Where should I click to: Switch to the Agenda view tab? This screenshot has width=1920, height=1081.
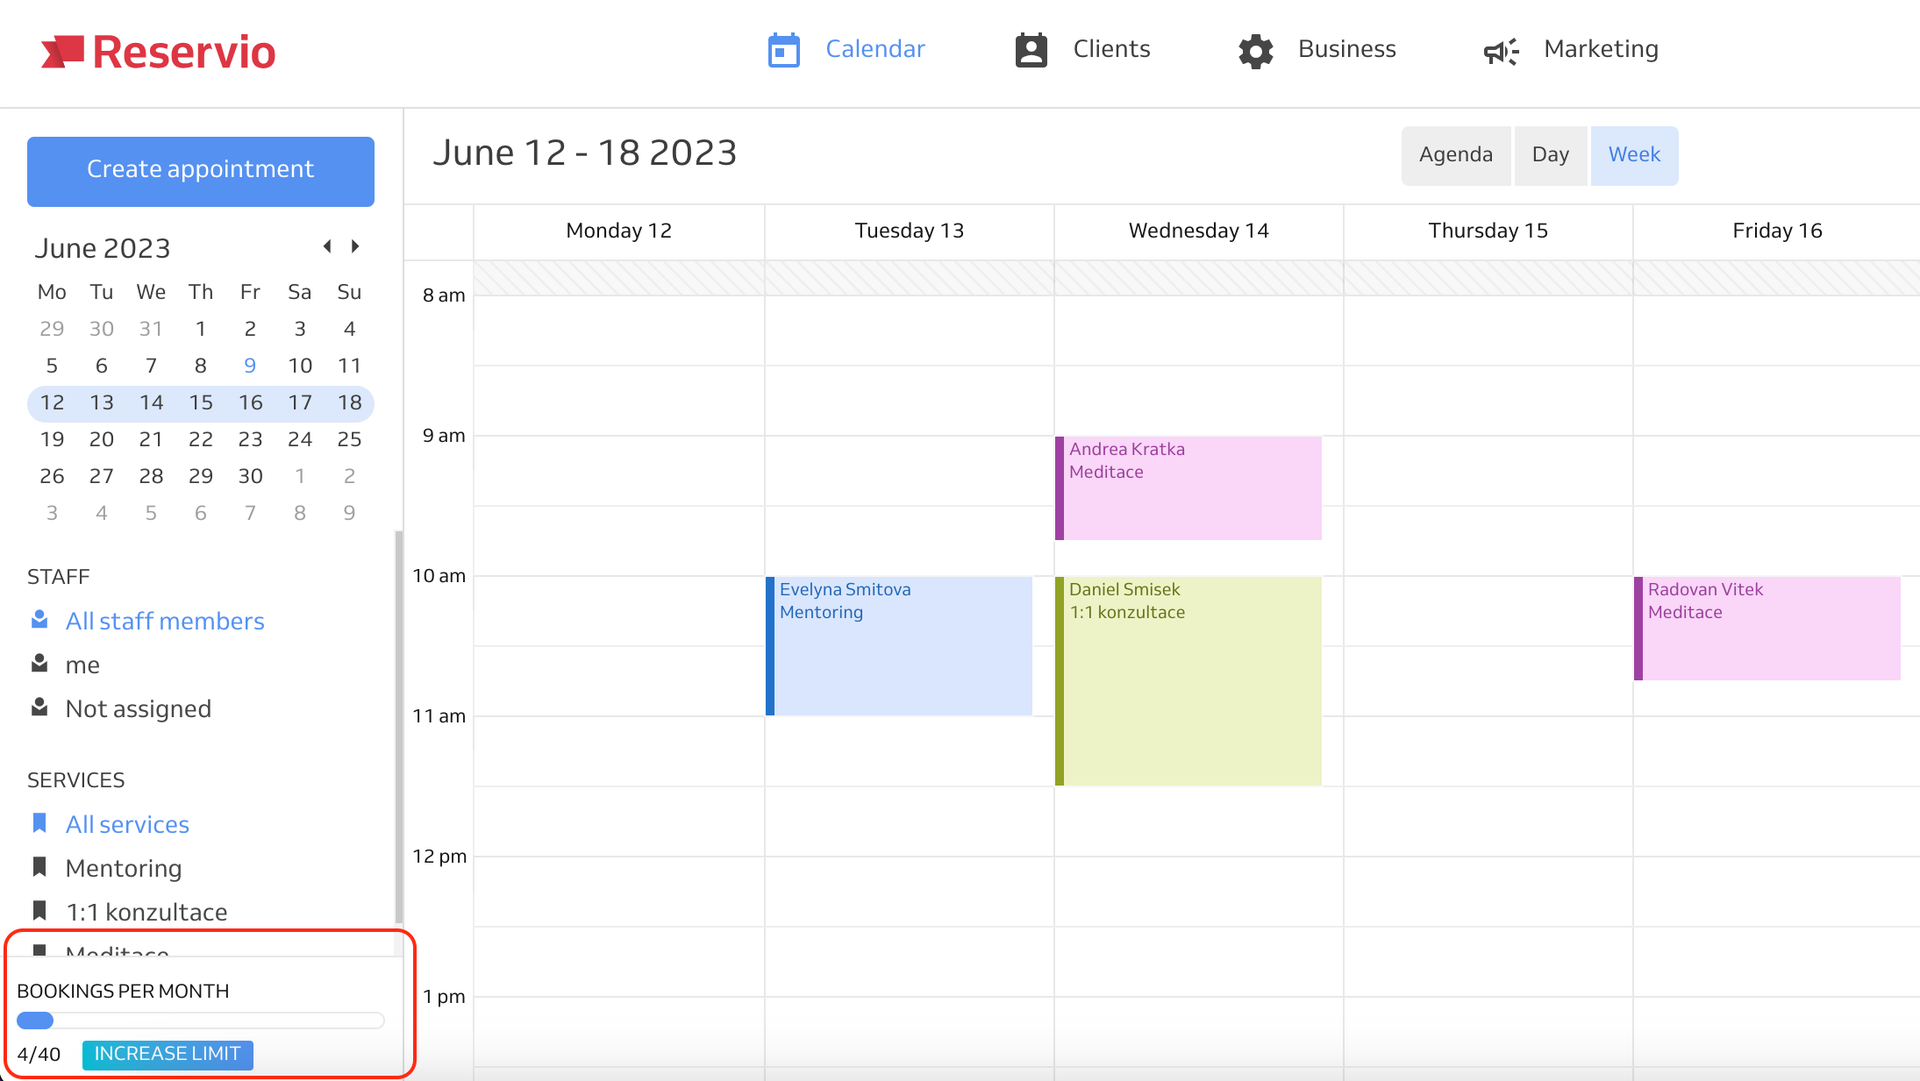[x=1455, y=155]
